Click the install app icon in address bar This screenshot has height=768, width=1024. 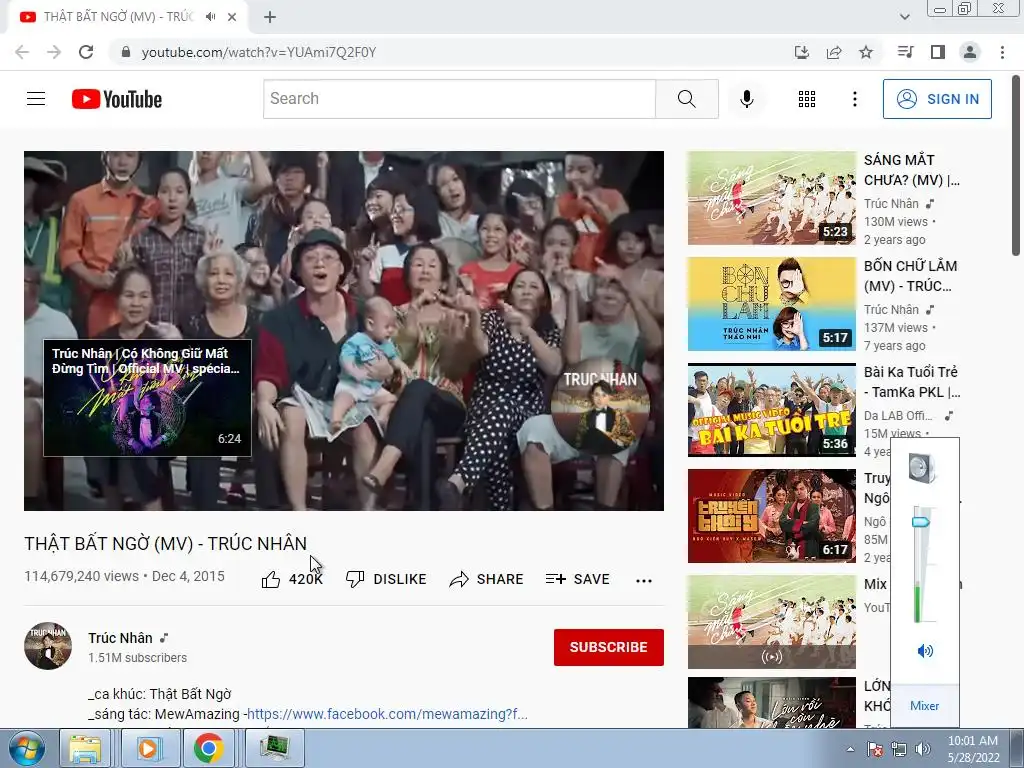click(801, 52)
